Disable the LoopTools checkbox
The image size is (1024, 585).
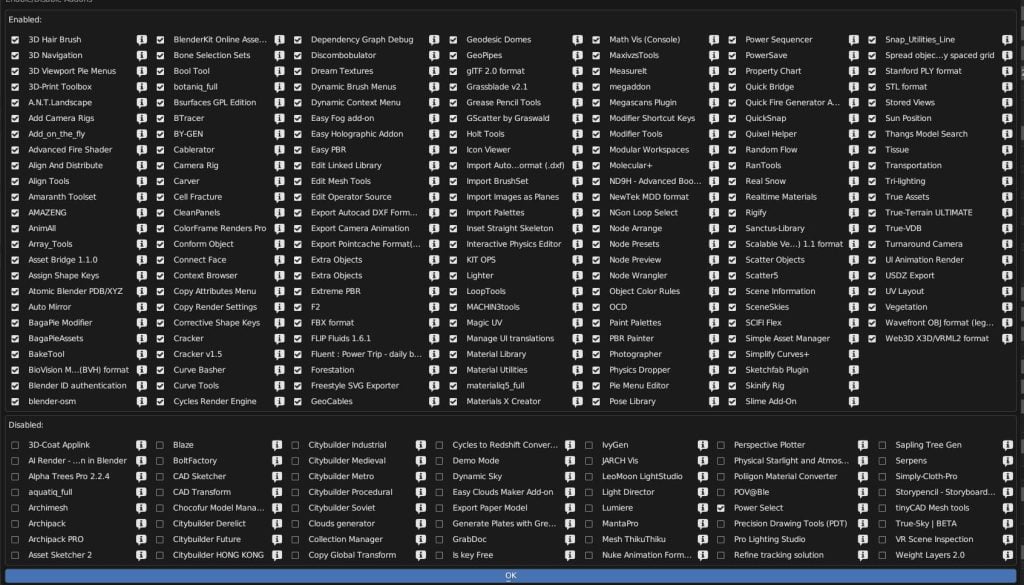(453, 291)
